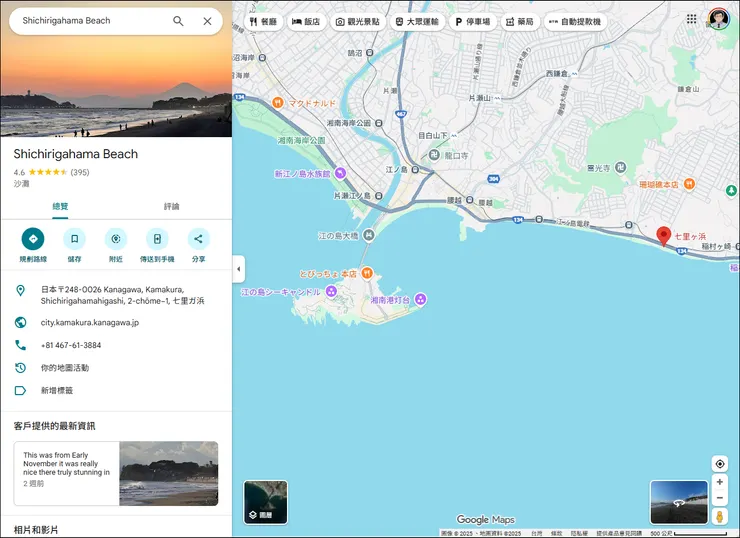Click the 湘南港灯台 lighthouse marker
This screenshot has width=740, height=538.
click(x=420, y=299)
